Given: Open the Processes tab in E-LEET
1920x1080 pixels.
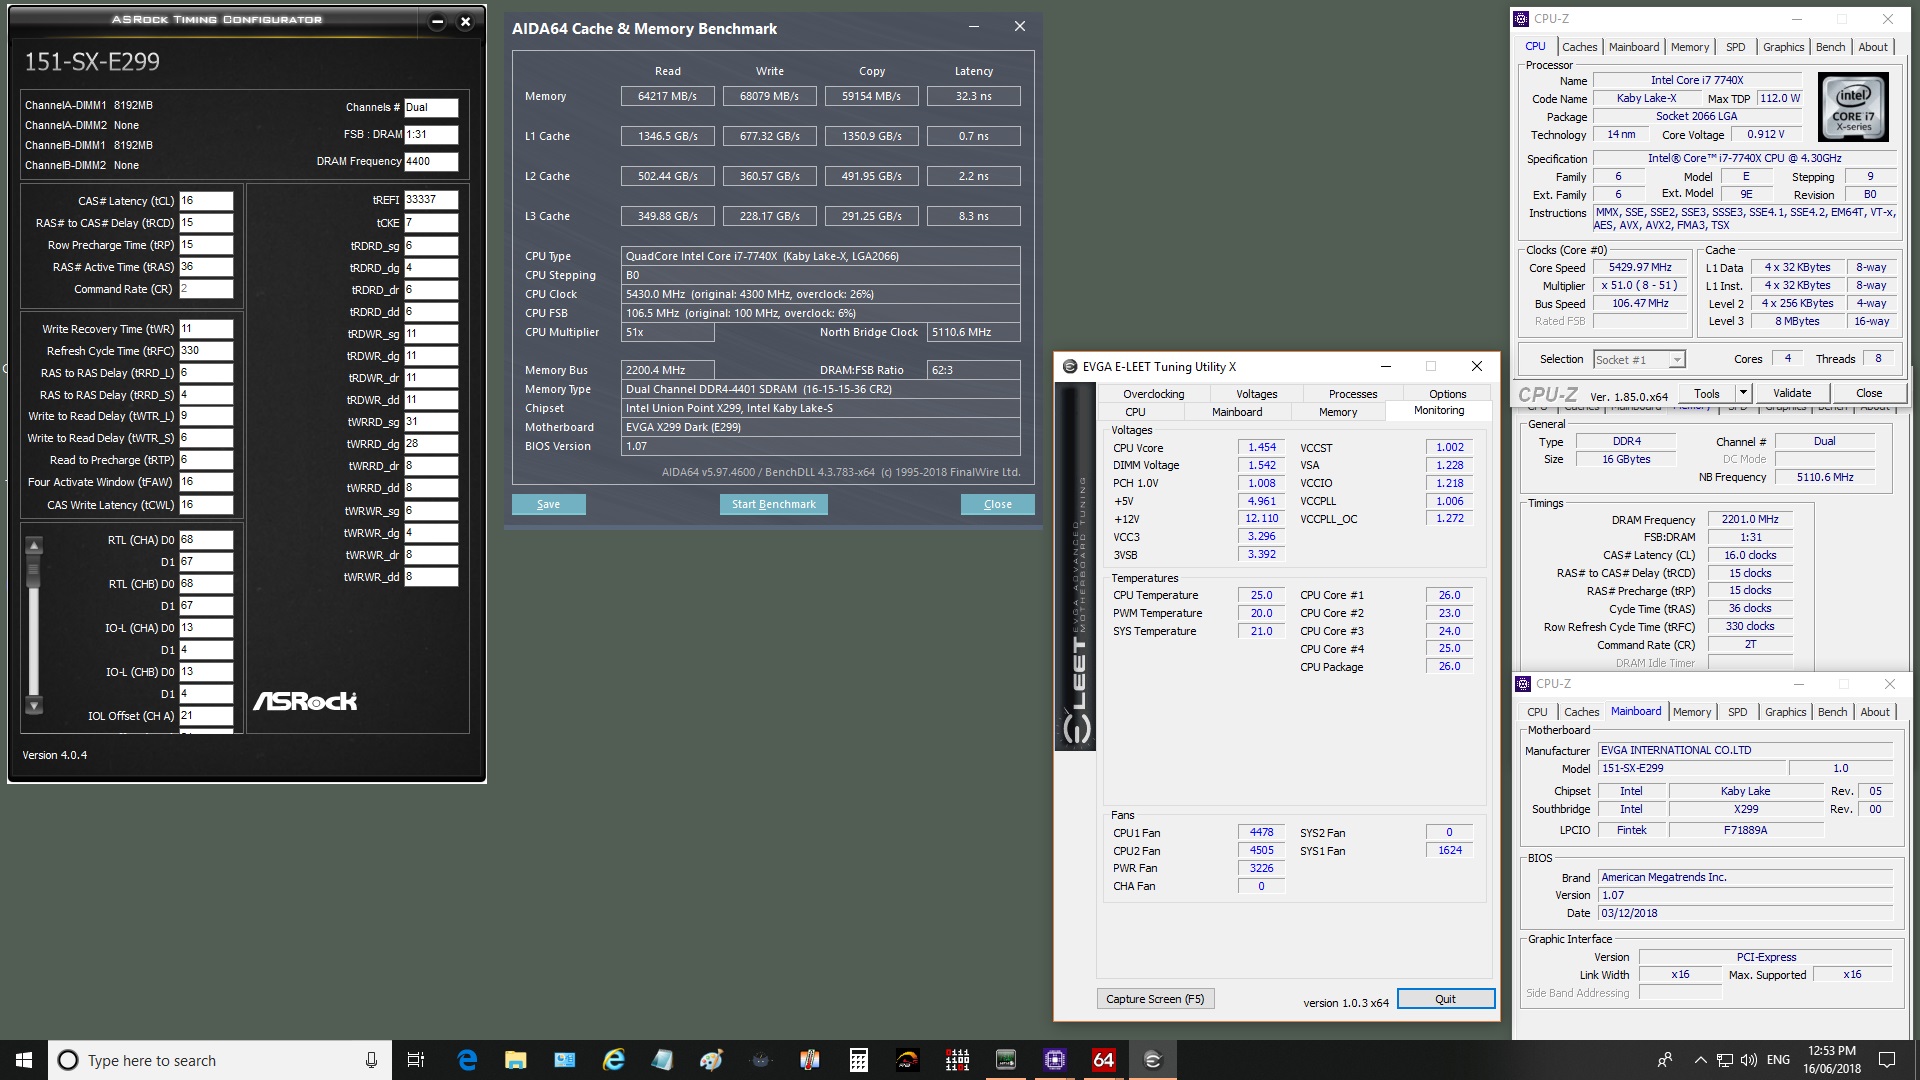Looking at the screenshot, I should coord(1353,394).
